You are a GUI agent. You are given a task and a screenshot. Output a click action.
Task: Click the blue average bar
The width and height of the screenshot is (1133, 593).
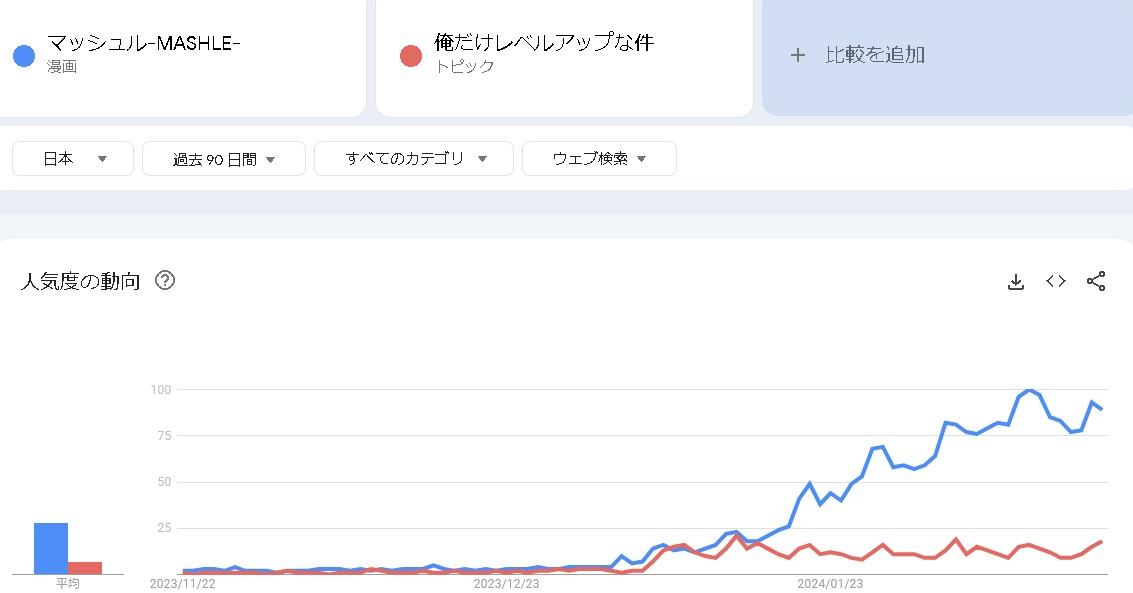(x=51, y=548)
